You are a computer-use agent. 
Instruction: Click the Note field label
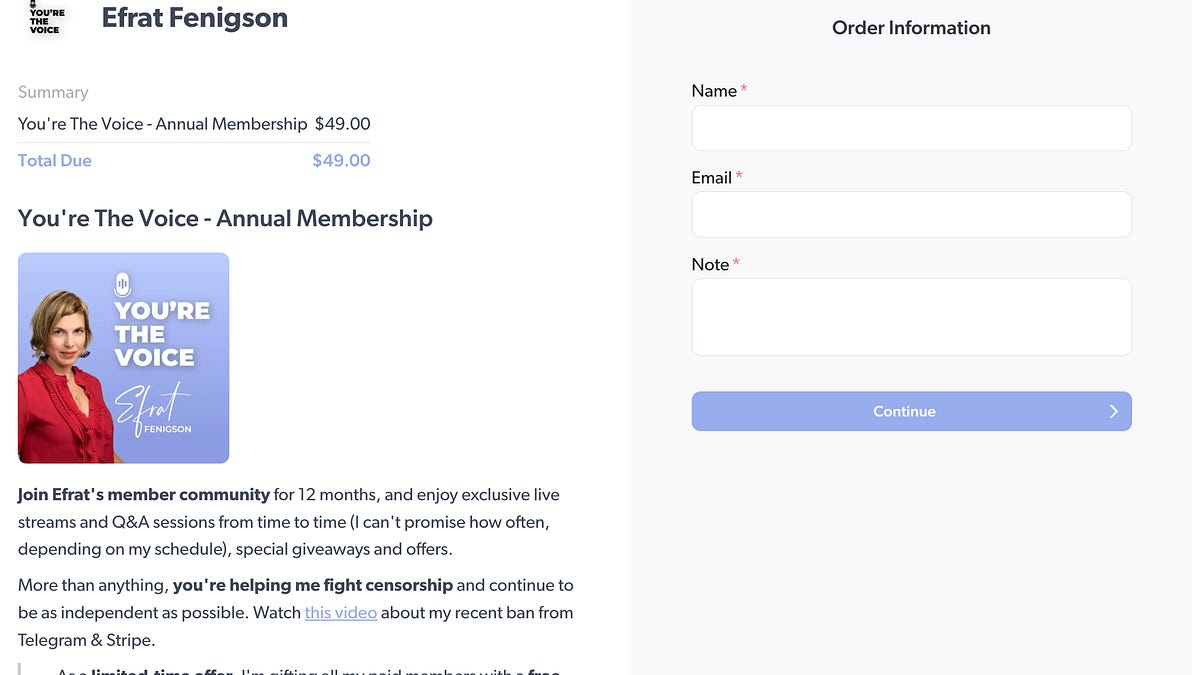(710, 265)
